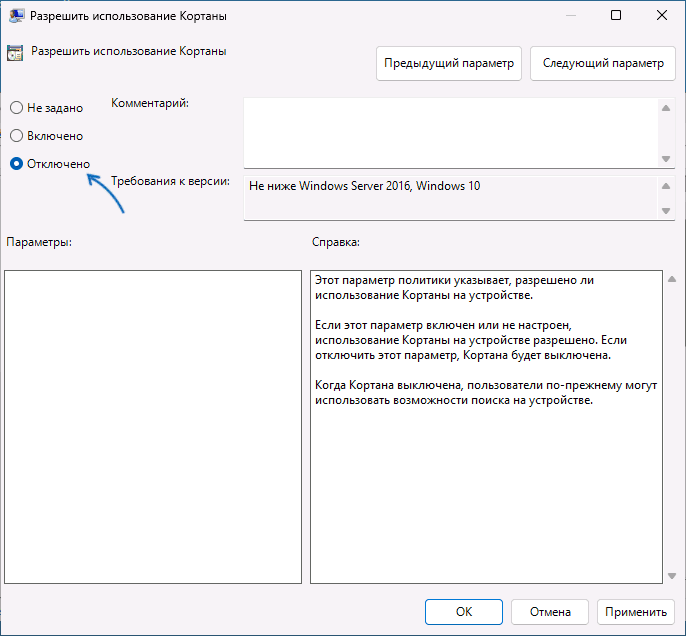
Task: Go to "Следующий параметр"
Action: tap(602, 63)
